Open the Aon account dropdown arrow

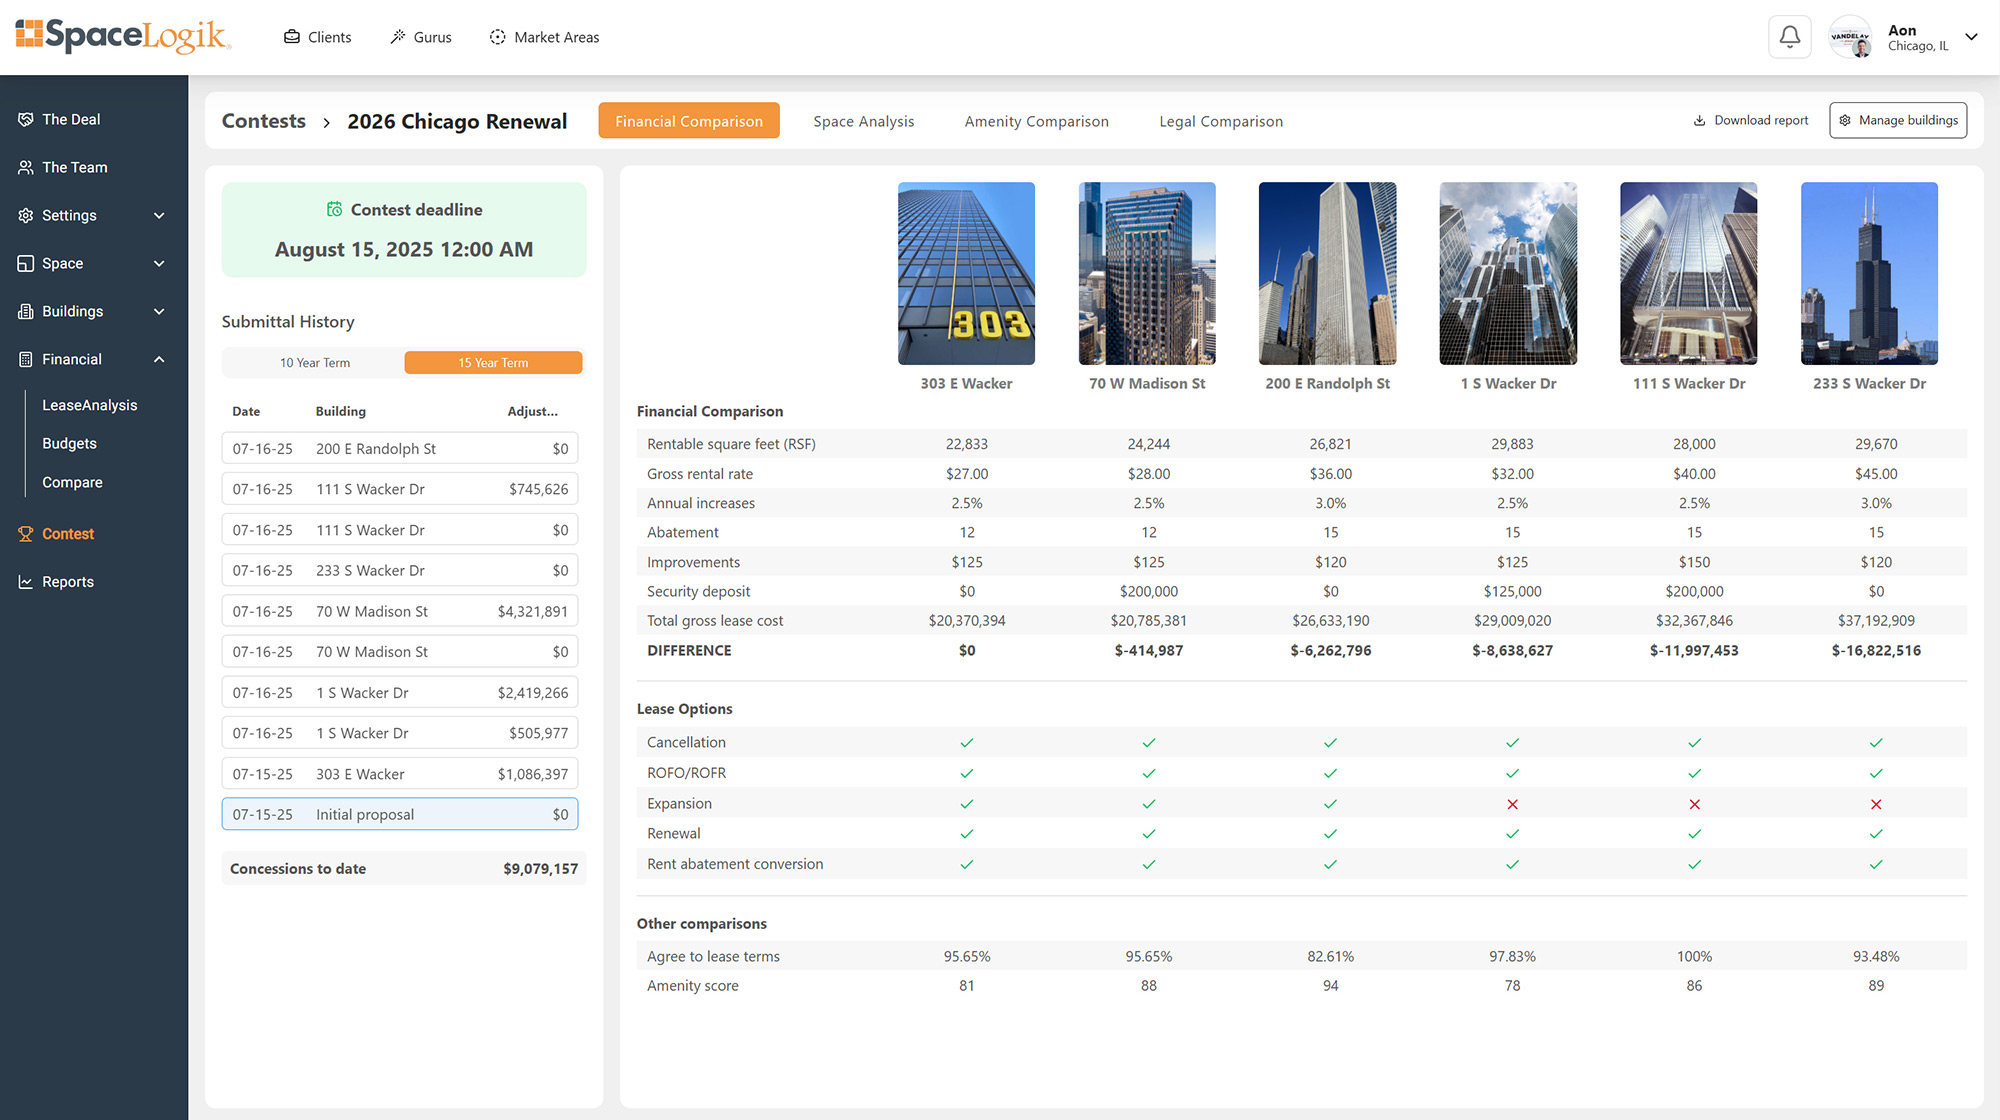coord(1971,37)
